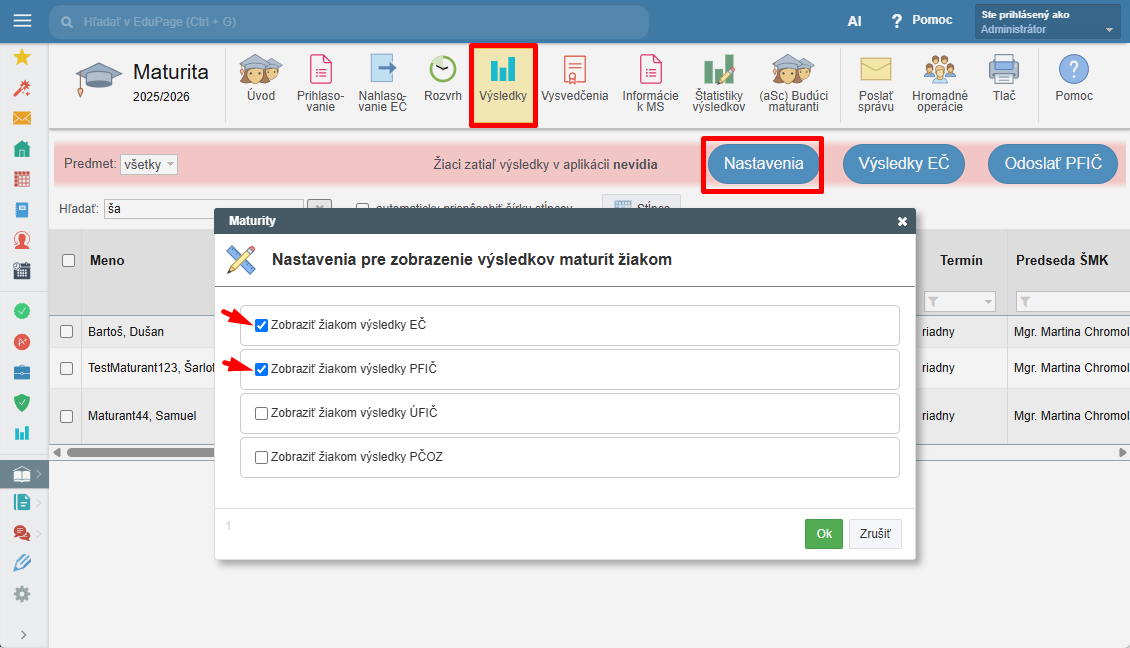Open the hamburger main menu
Screen dimensions: 1130x648
pyautogui.click(x=22, y=20)
